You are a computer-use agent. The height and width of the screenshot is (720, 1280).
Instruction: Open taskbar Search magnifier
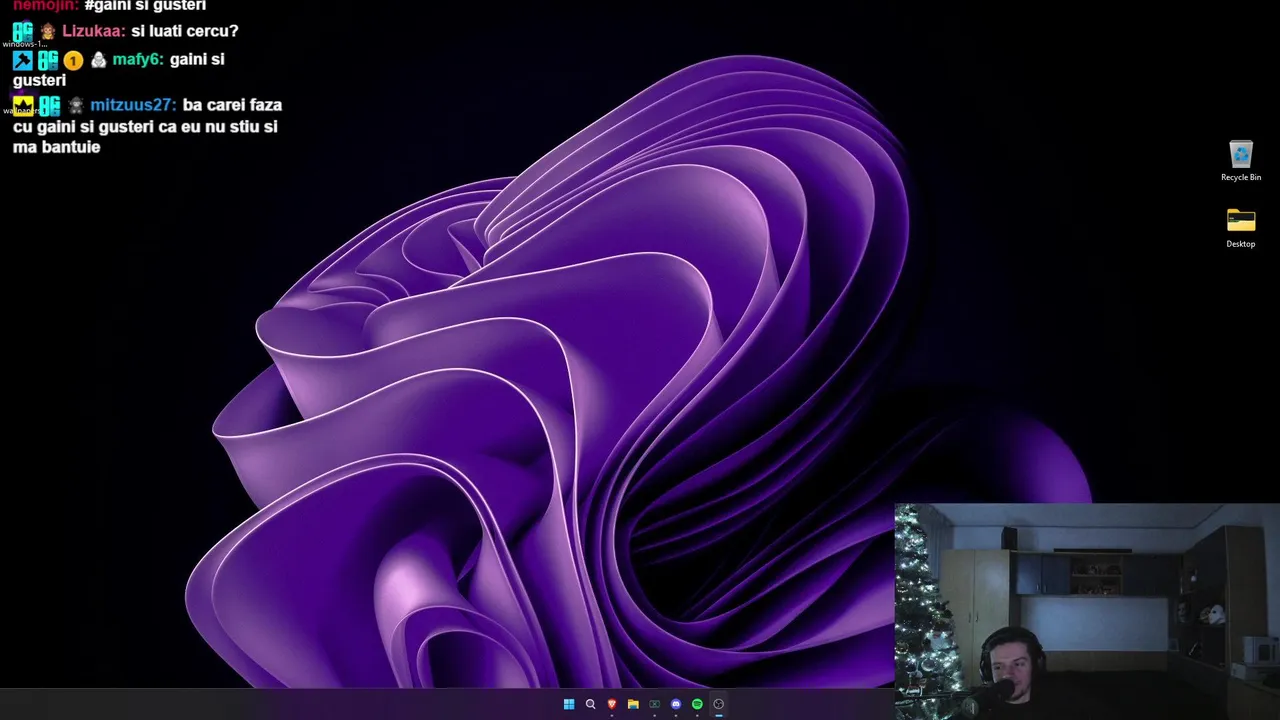point(590,704)
